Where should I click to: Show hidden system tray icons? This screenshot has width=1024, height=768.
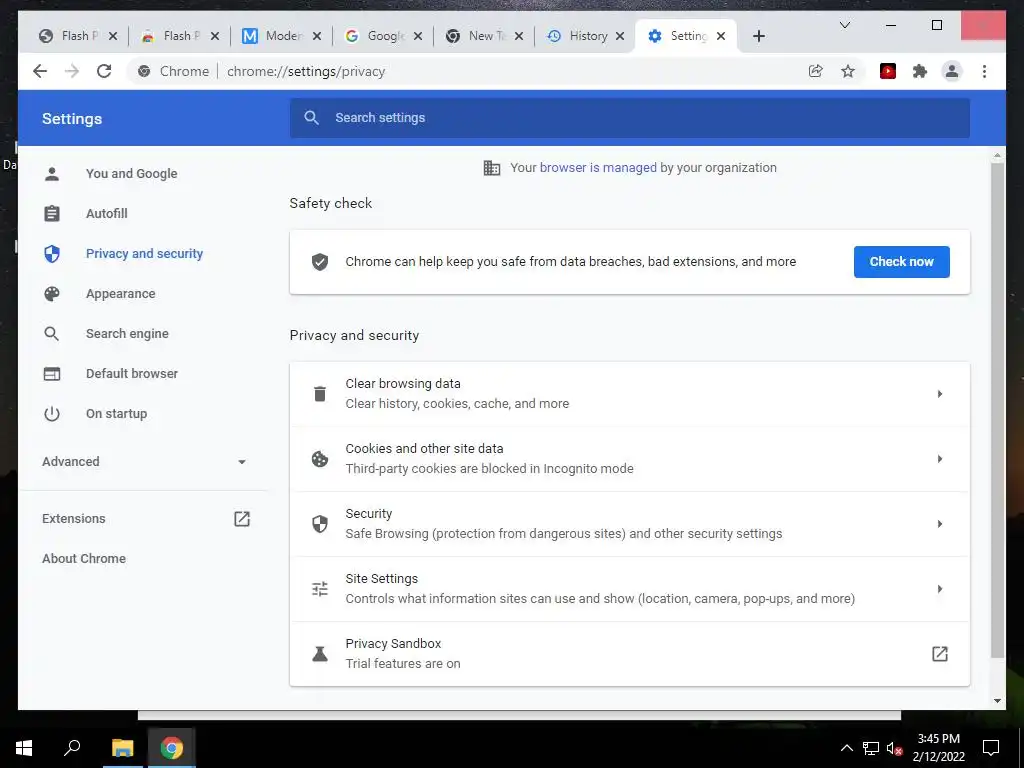tap(846, 748)
